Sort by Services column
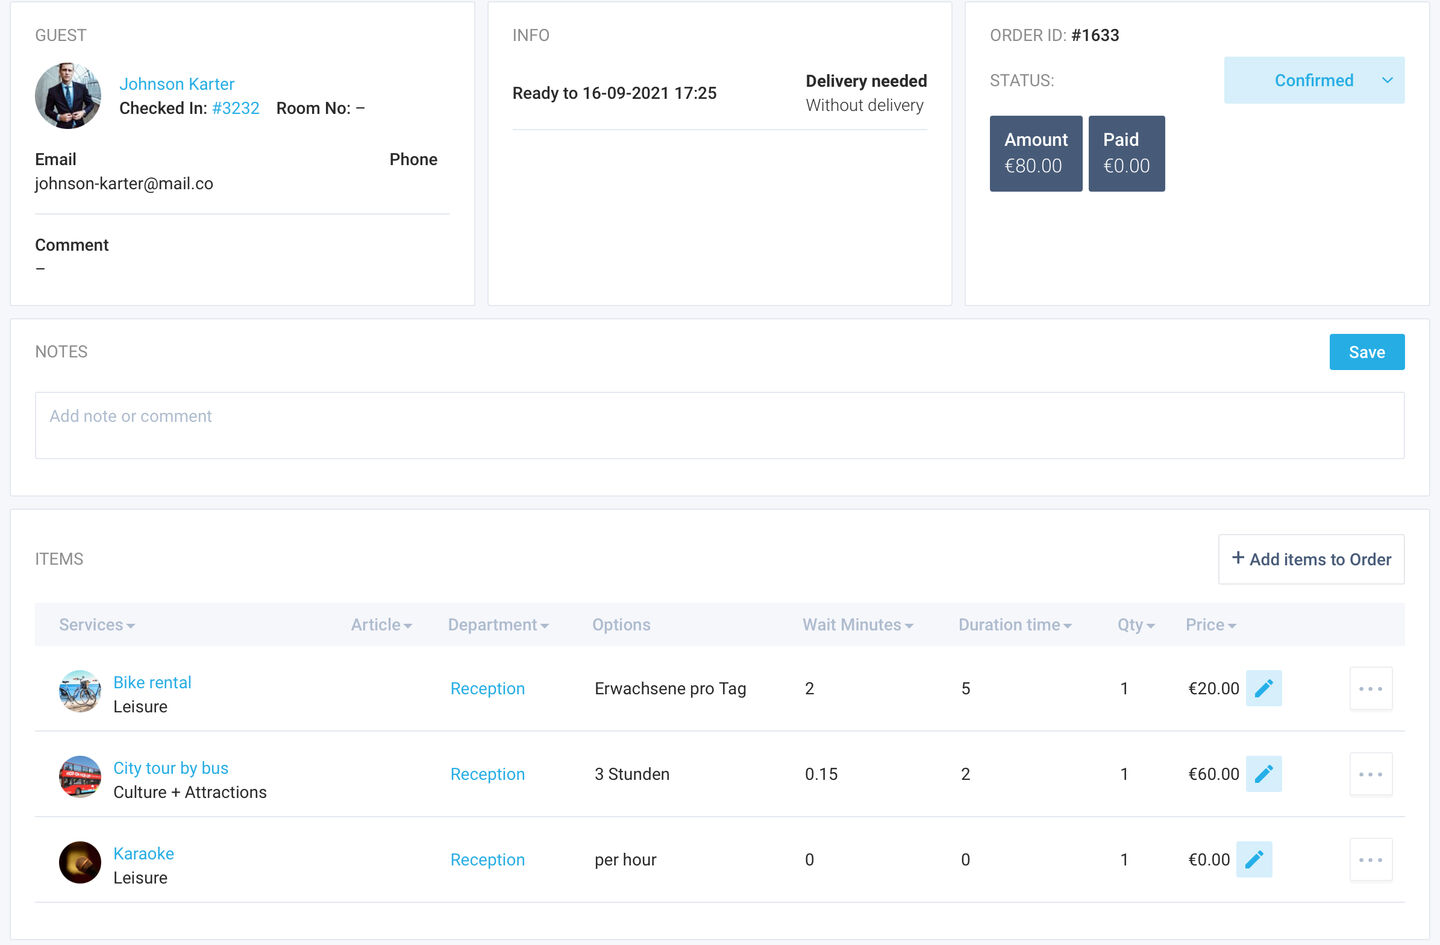This screenshot has height=945, width=1440. (97, 625)
